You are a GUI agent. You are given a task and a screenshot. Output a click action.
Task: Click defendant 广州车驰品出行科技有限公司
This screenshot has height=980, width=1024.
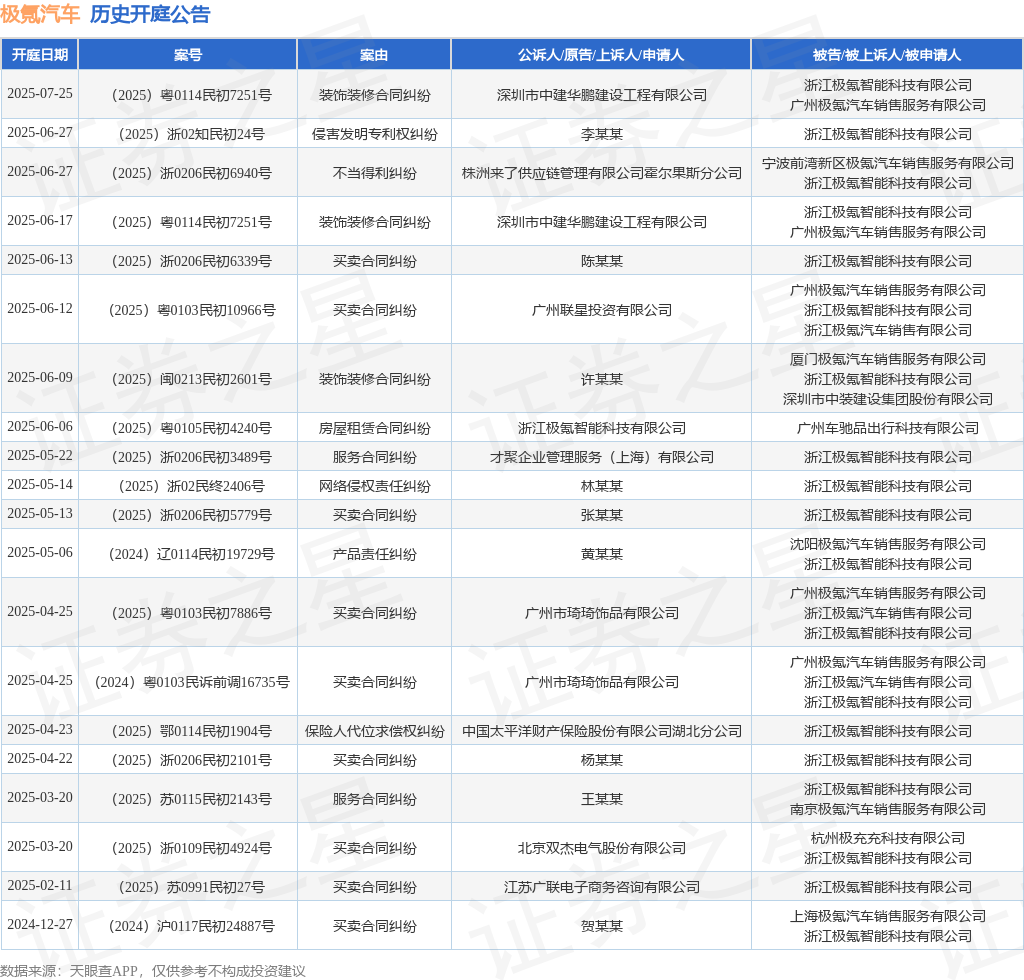888,428
